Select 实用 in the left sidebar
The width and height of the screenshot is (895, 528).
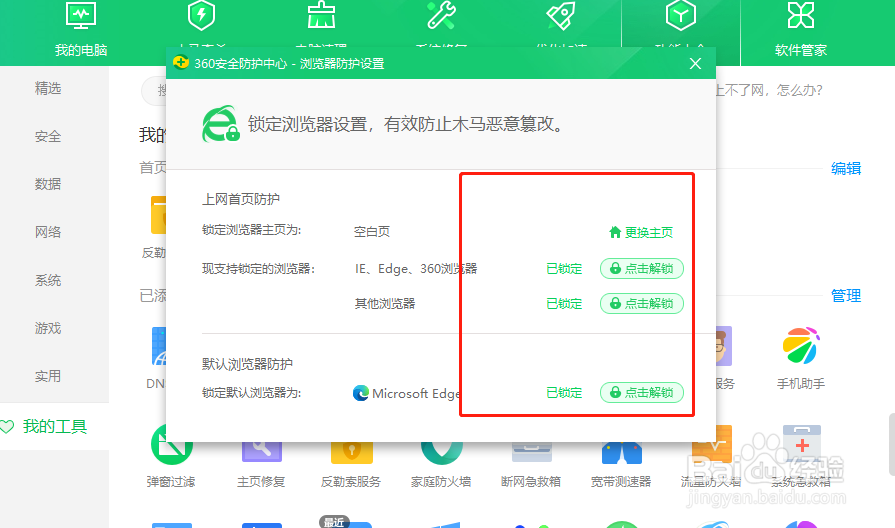point(48,376)
